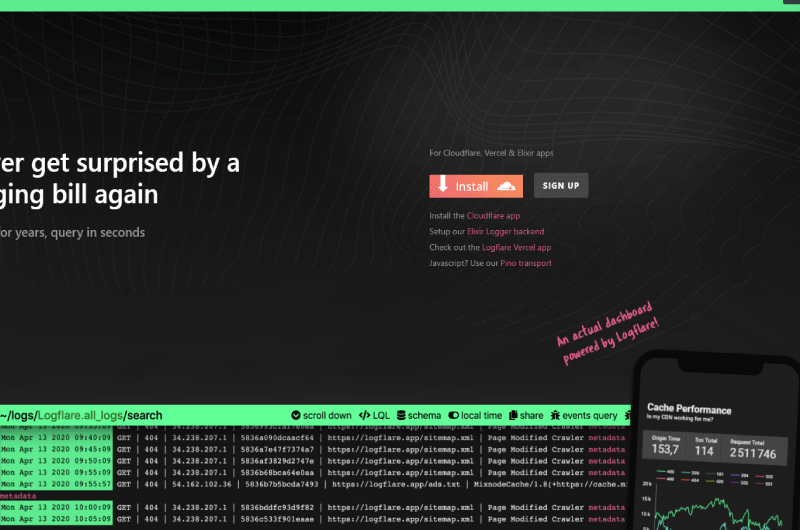Screen dimensions: 800x530
Task: Click timestamp Mon Apr 13 2020 09:55:57
Action: [x=56, y=484]
